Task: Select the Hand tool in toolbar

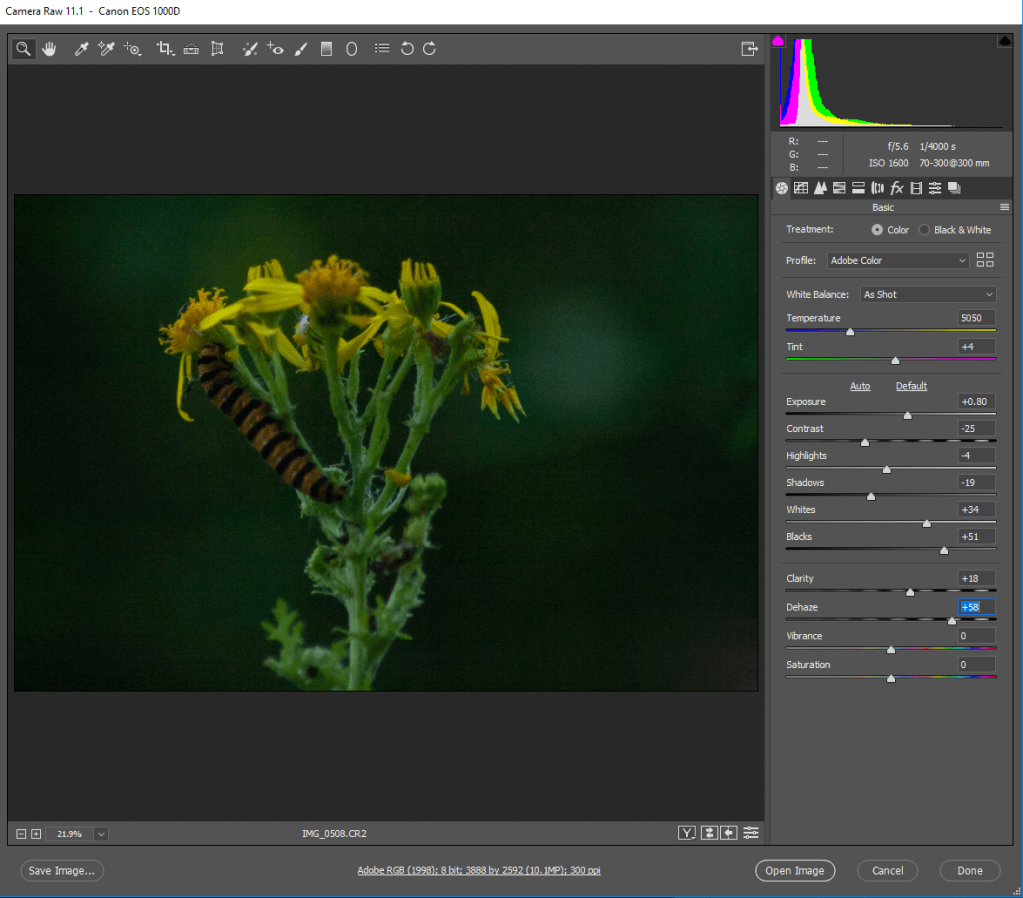Action: coord(48,48)
